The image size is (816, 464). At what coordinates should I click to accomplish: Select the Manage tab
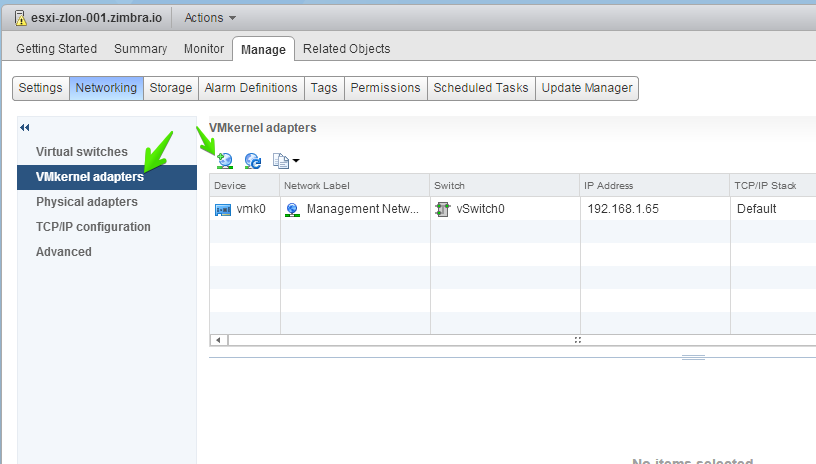tap(263, 49)
